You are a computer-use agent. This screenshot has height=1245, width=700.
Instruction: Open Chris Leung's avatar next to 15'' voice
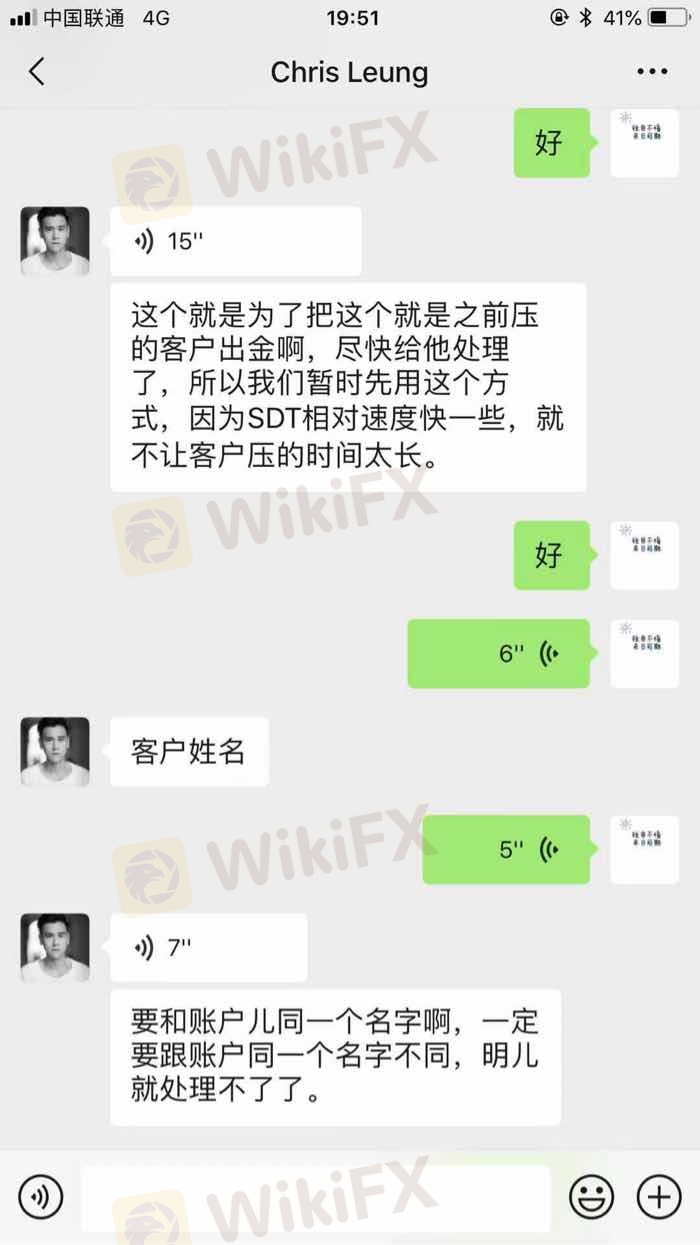tap(55, 241)
